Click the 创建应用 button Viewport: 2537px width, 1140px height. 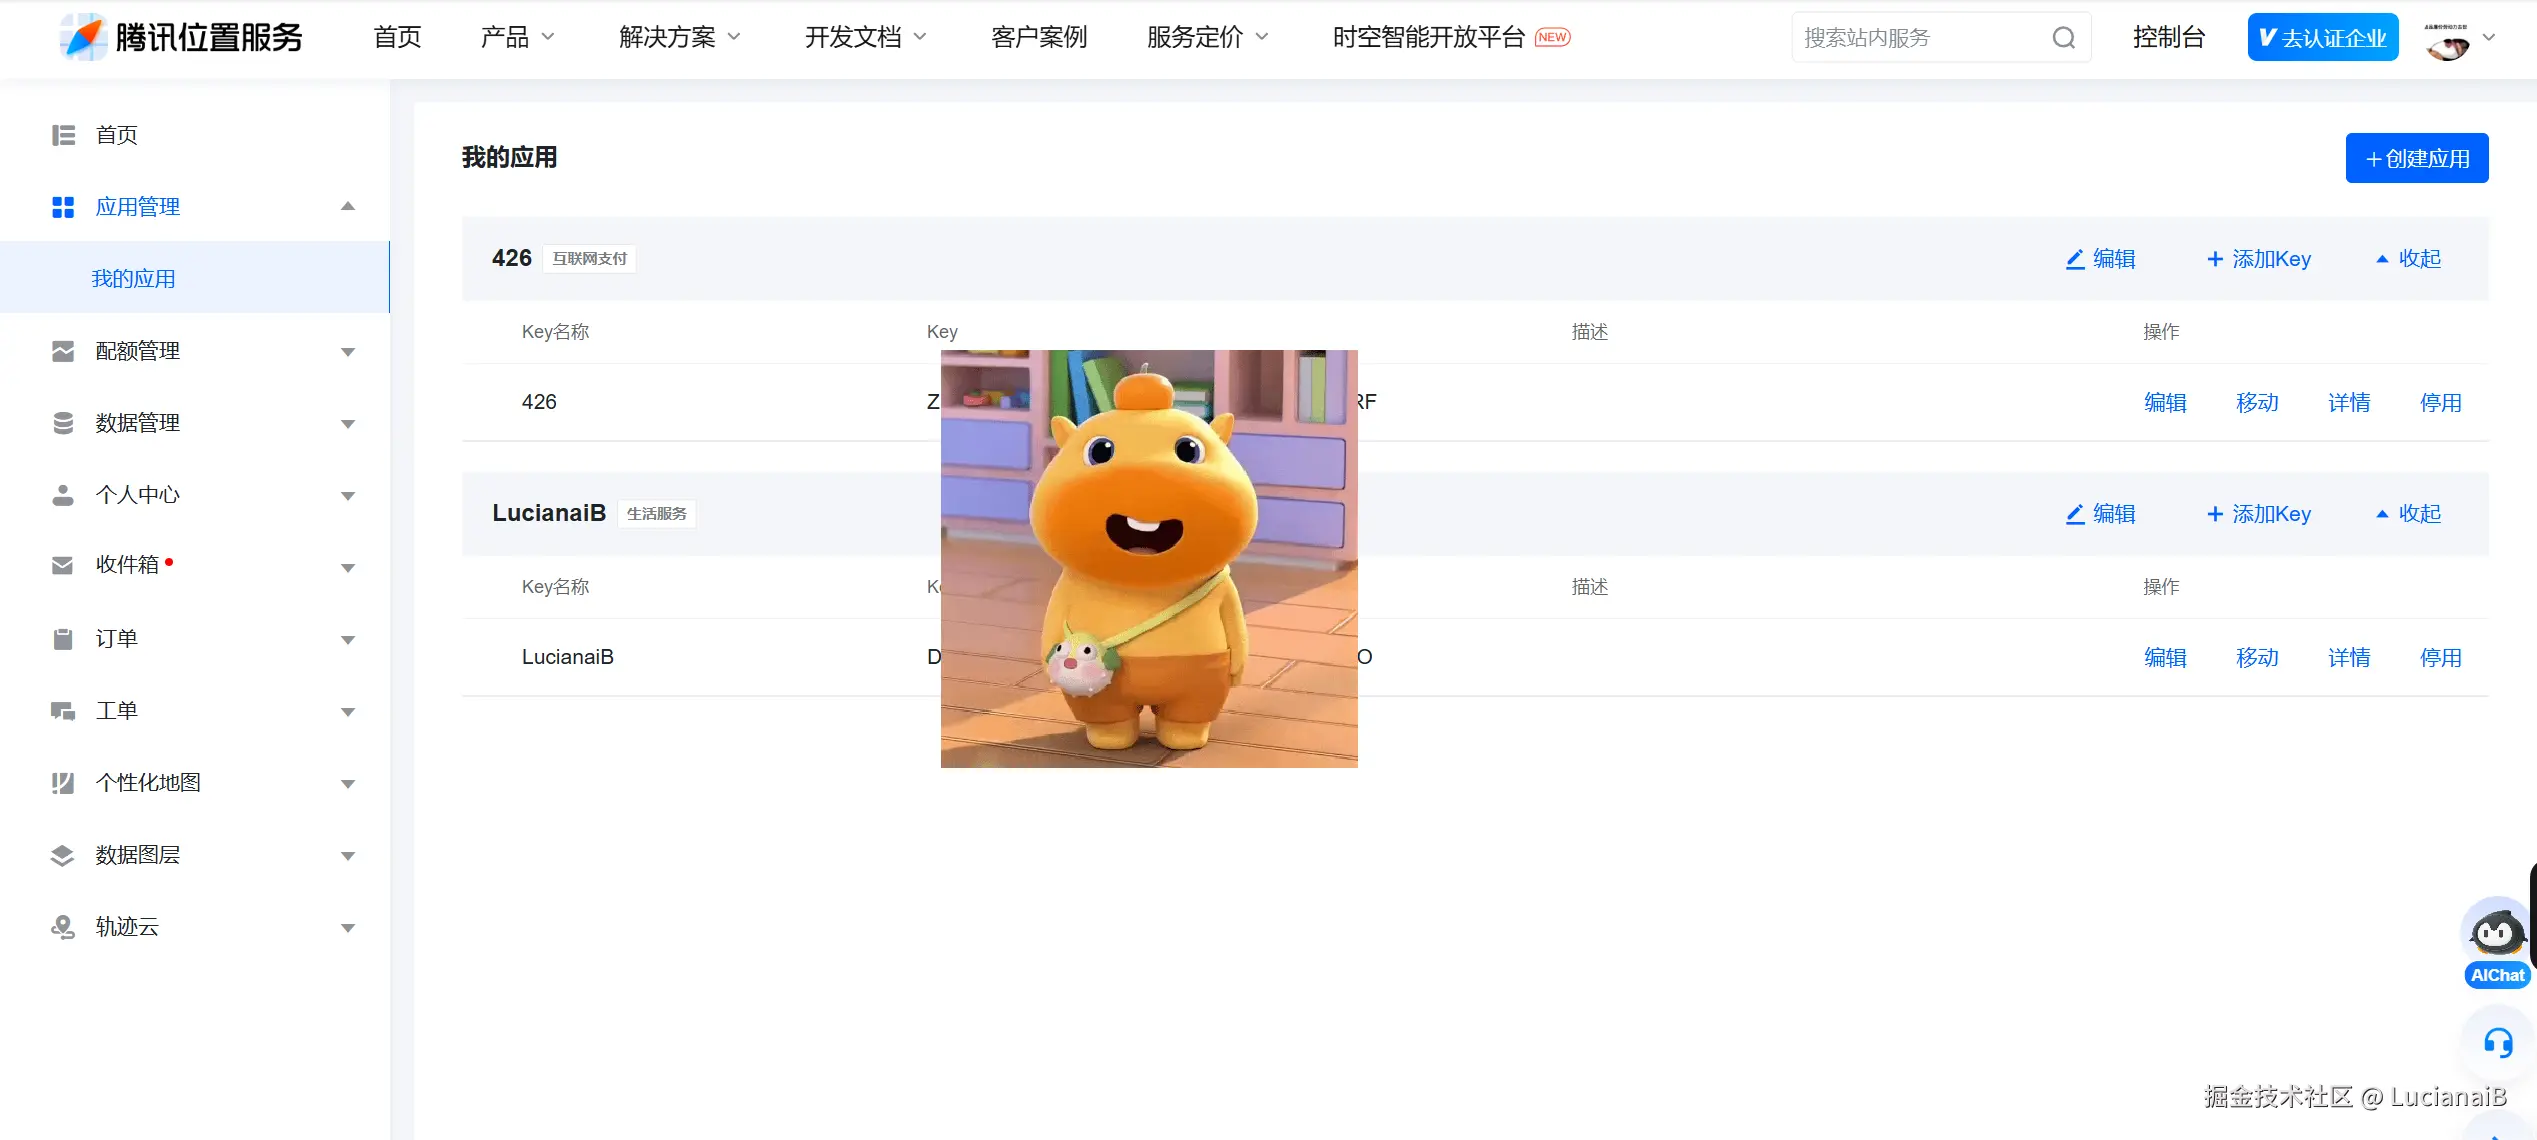coord(2417,157)
